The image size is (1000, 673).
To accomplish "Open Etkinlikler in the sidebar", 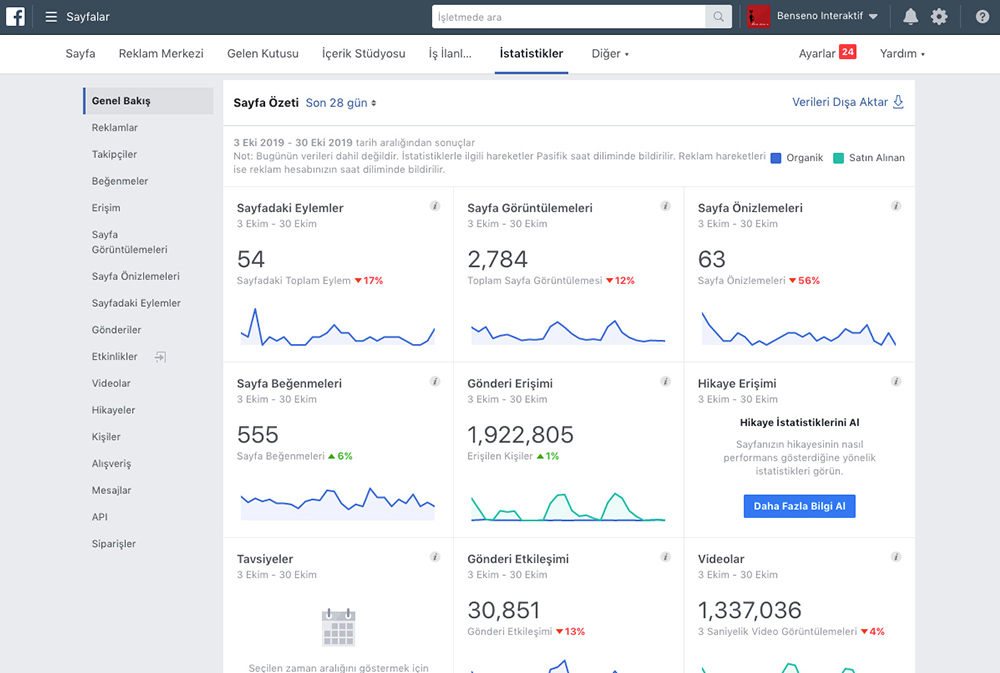I will tap(114, 357).
